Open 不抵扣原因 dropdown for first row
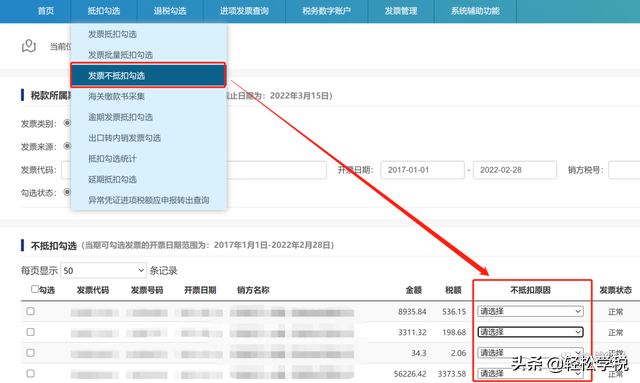Screen dimensions: 640x383 tap(530, 311)
